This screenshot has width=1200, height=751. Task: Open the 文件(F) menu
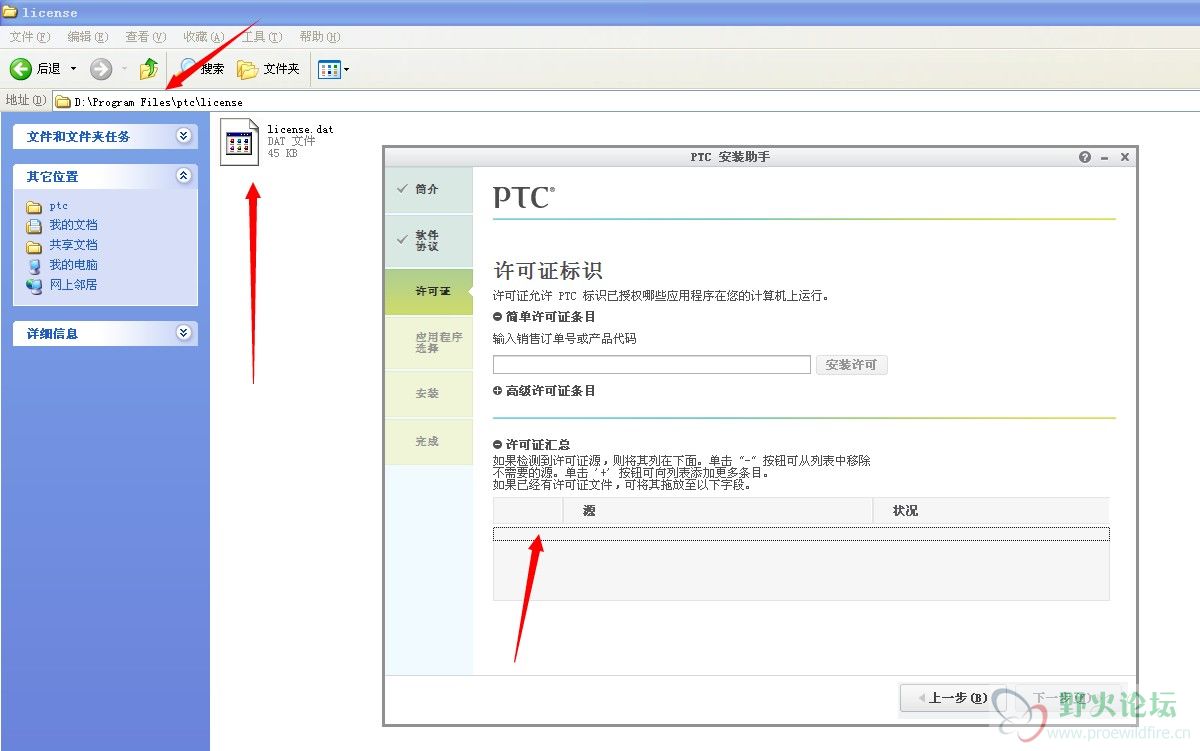pos(30,37)
